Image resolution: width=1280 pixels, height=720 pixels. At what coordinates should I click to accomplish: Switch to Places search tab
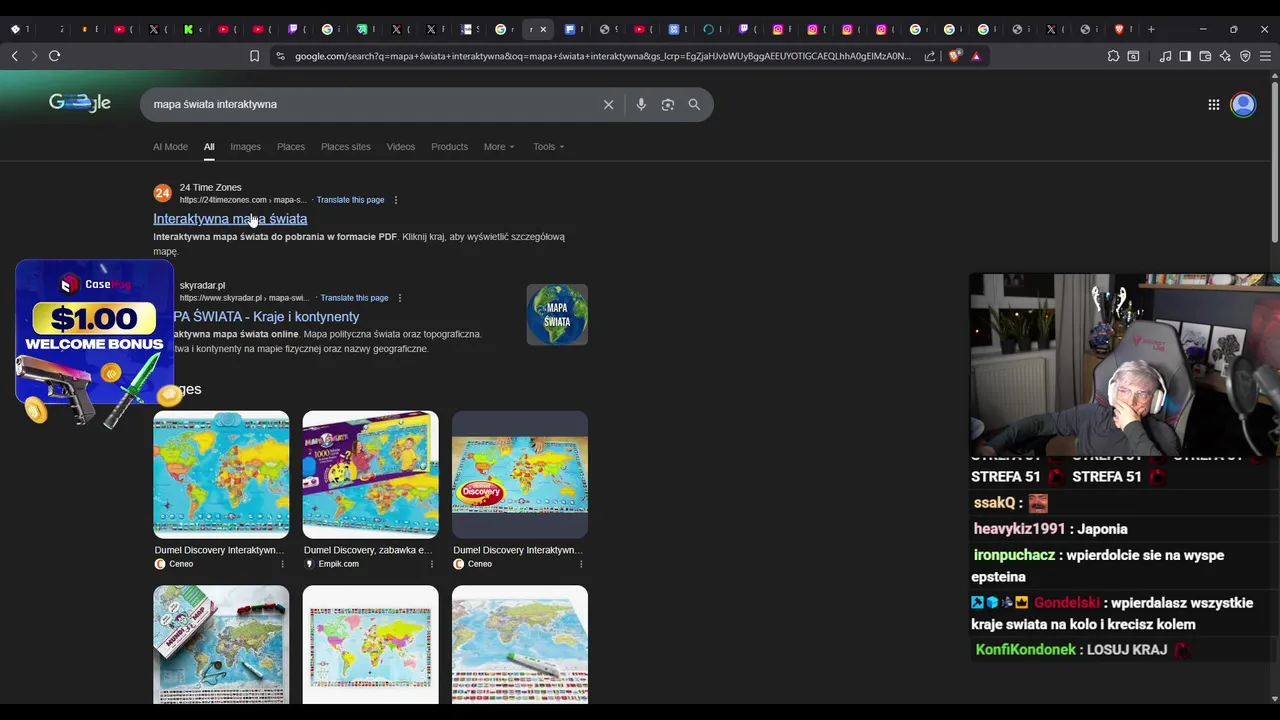point(291,147)
